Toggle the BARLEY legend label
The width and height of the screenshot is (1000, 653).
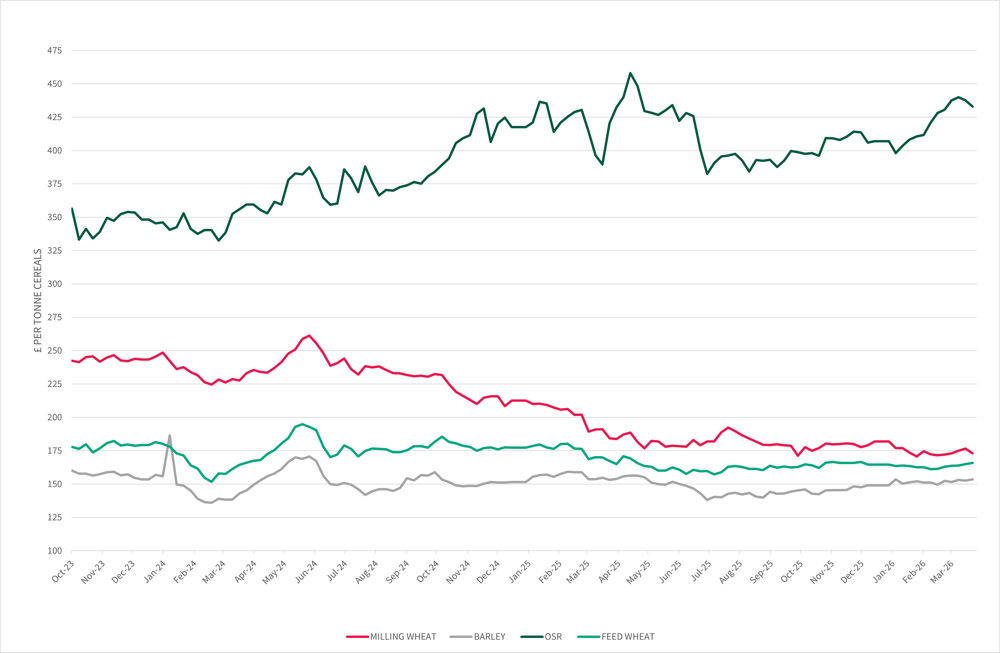489,636
